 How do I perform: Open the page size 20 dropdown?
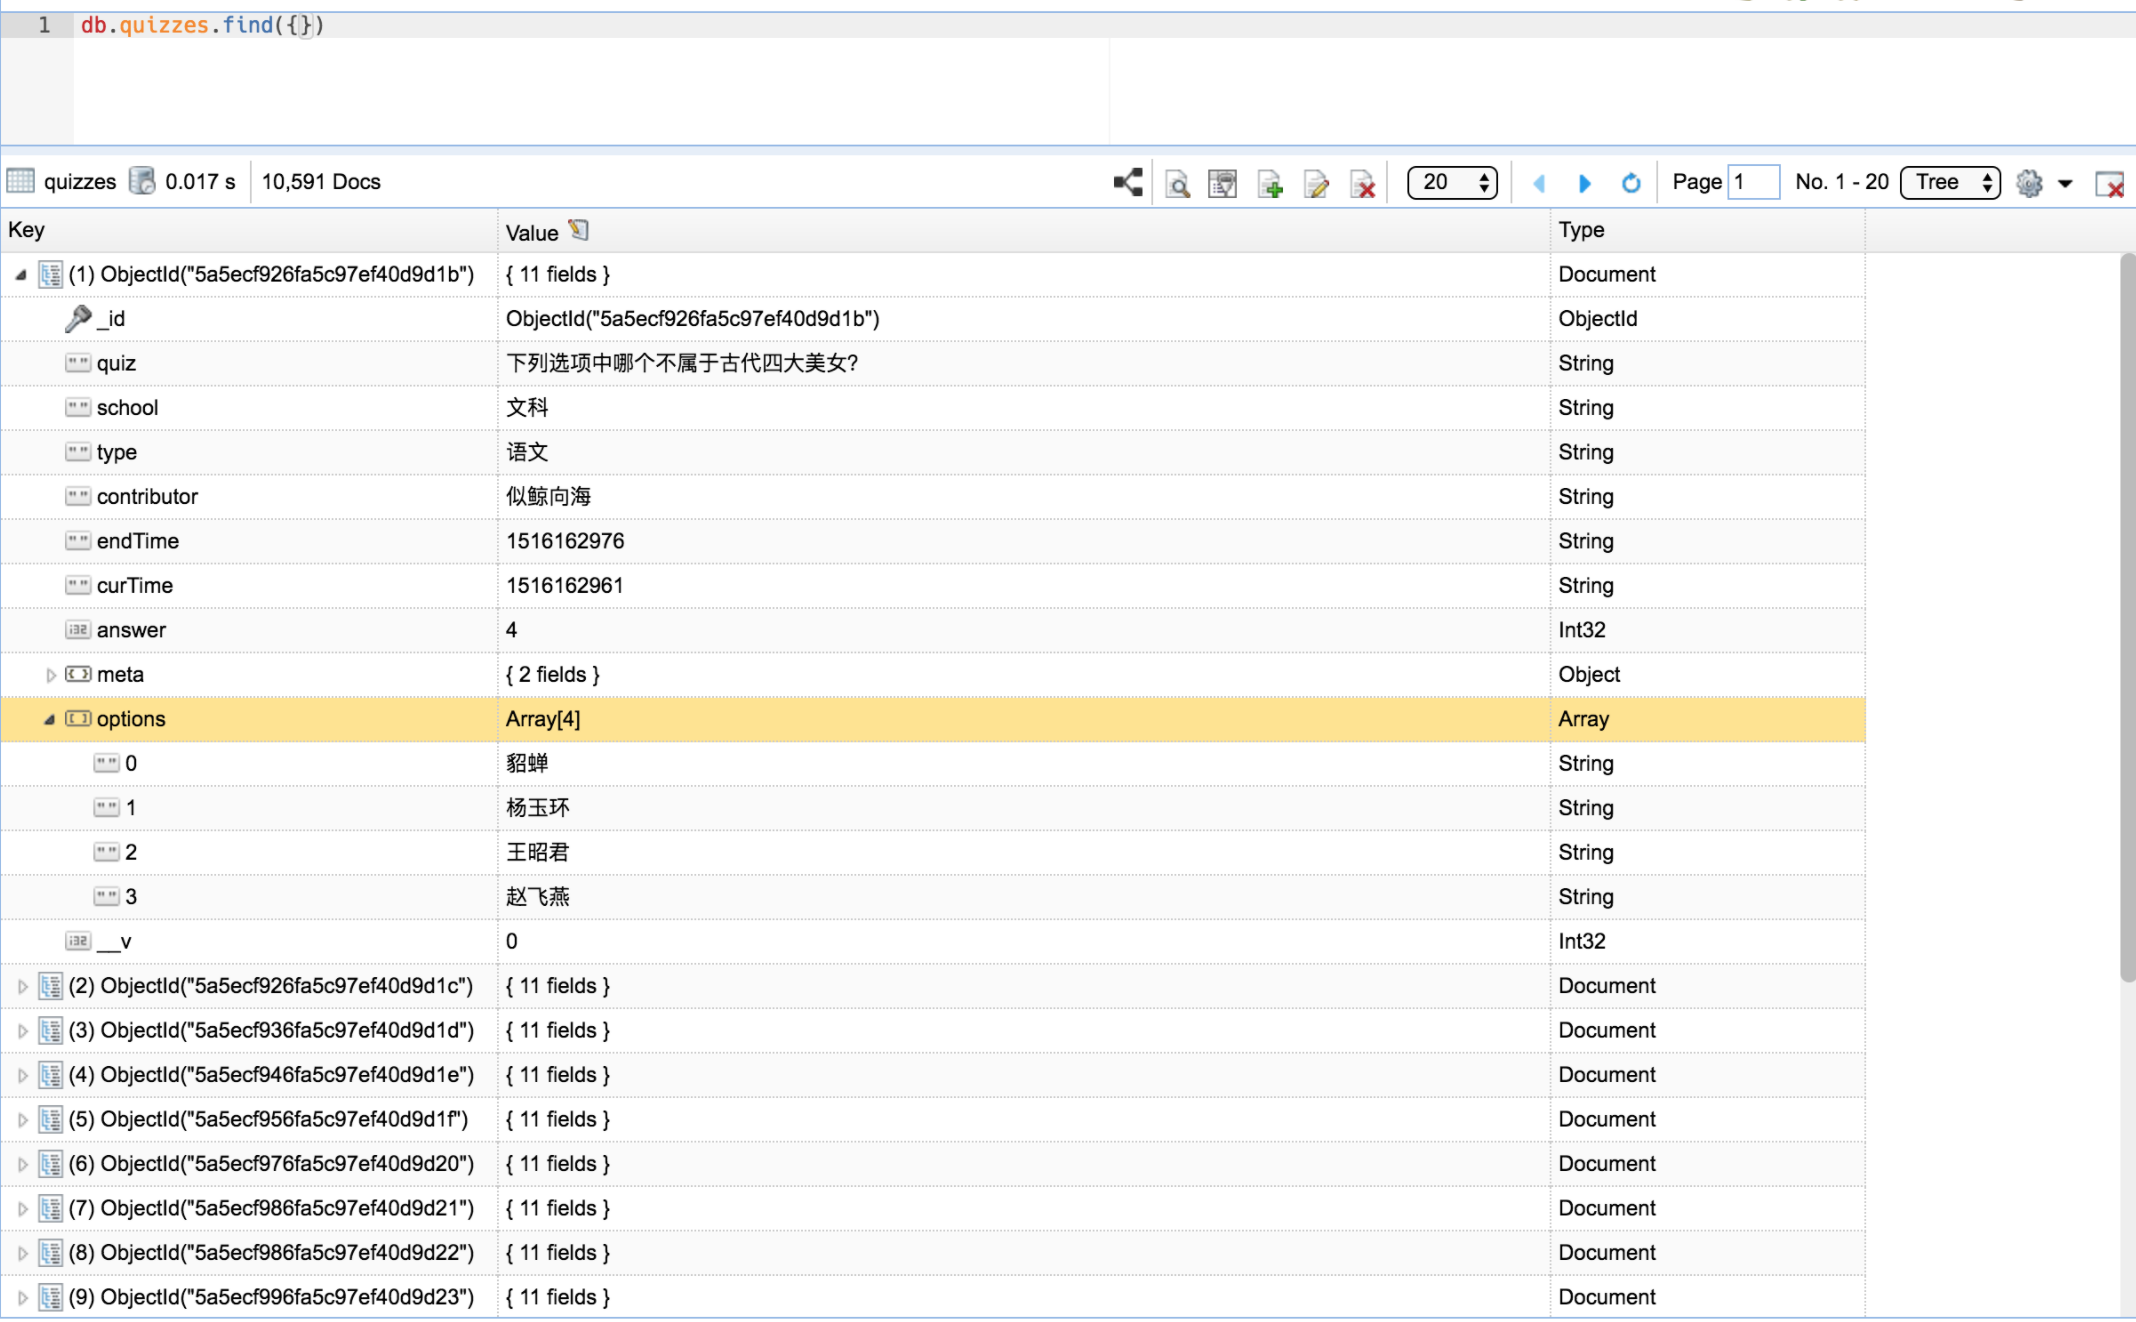[1451, 182]
